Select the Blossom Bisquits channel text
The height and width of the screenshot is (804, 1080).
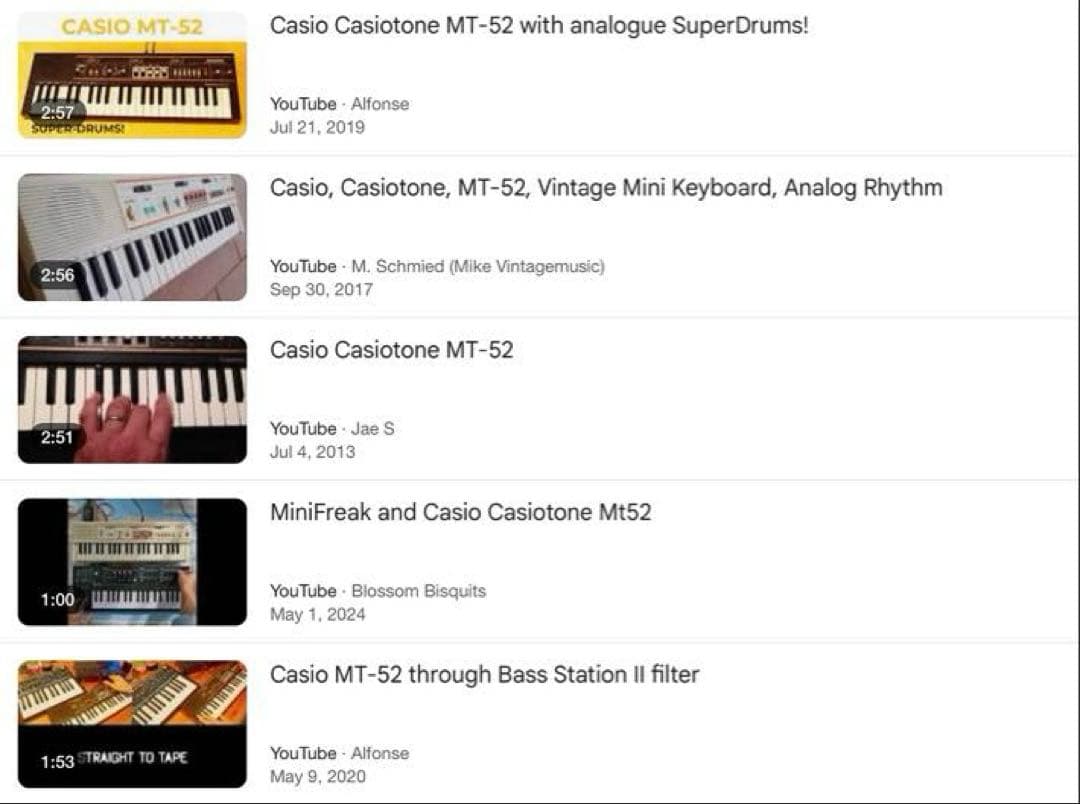point(418,591)
